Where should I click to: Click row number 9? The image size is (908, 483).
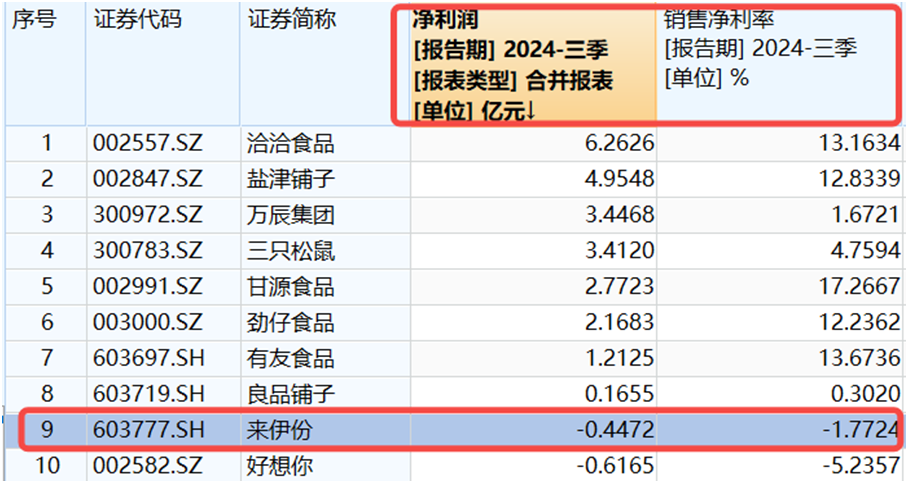point(46,430)
